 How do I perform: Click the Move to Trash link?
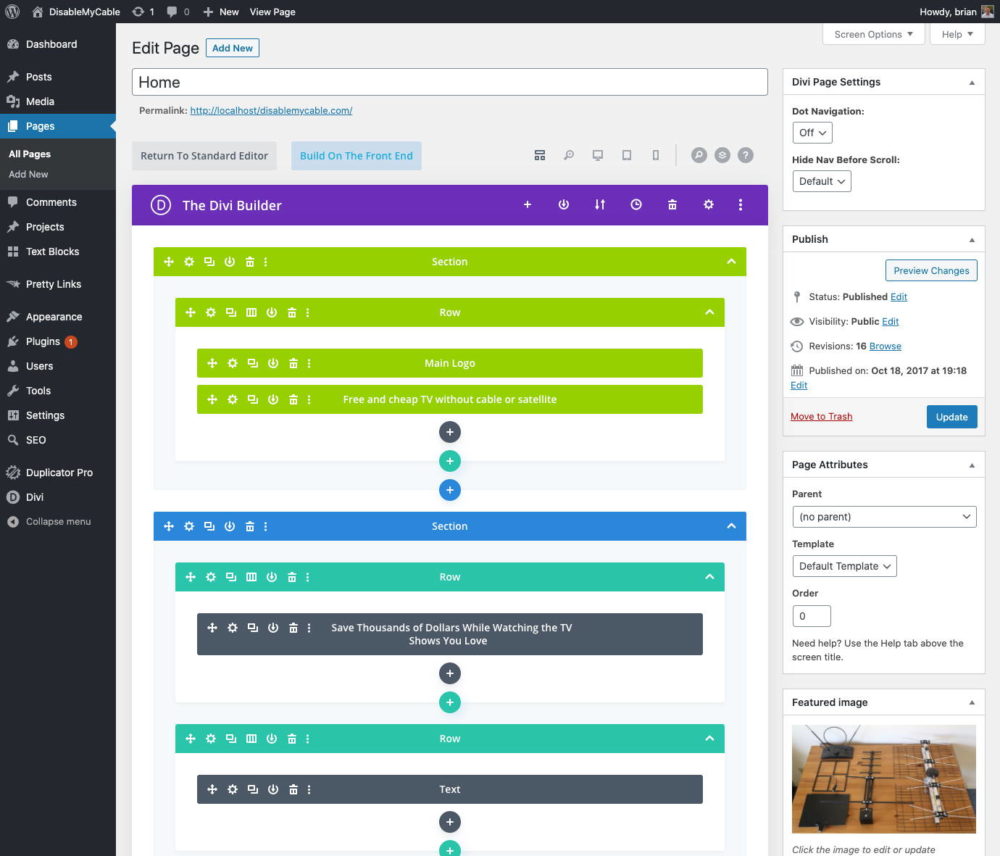(x=821, y=417)
